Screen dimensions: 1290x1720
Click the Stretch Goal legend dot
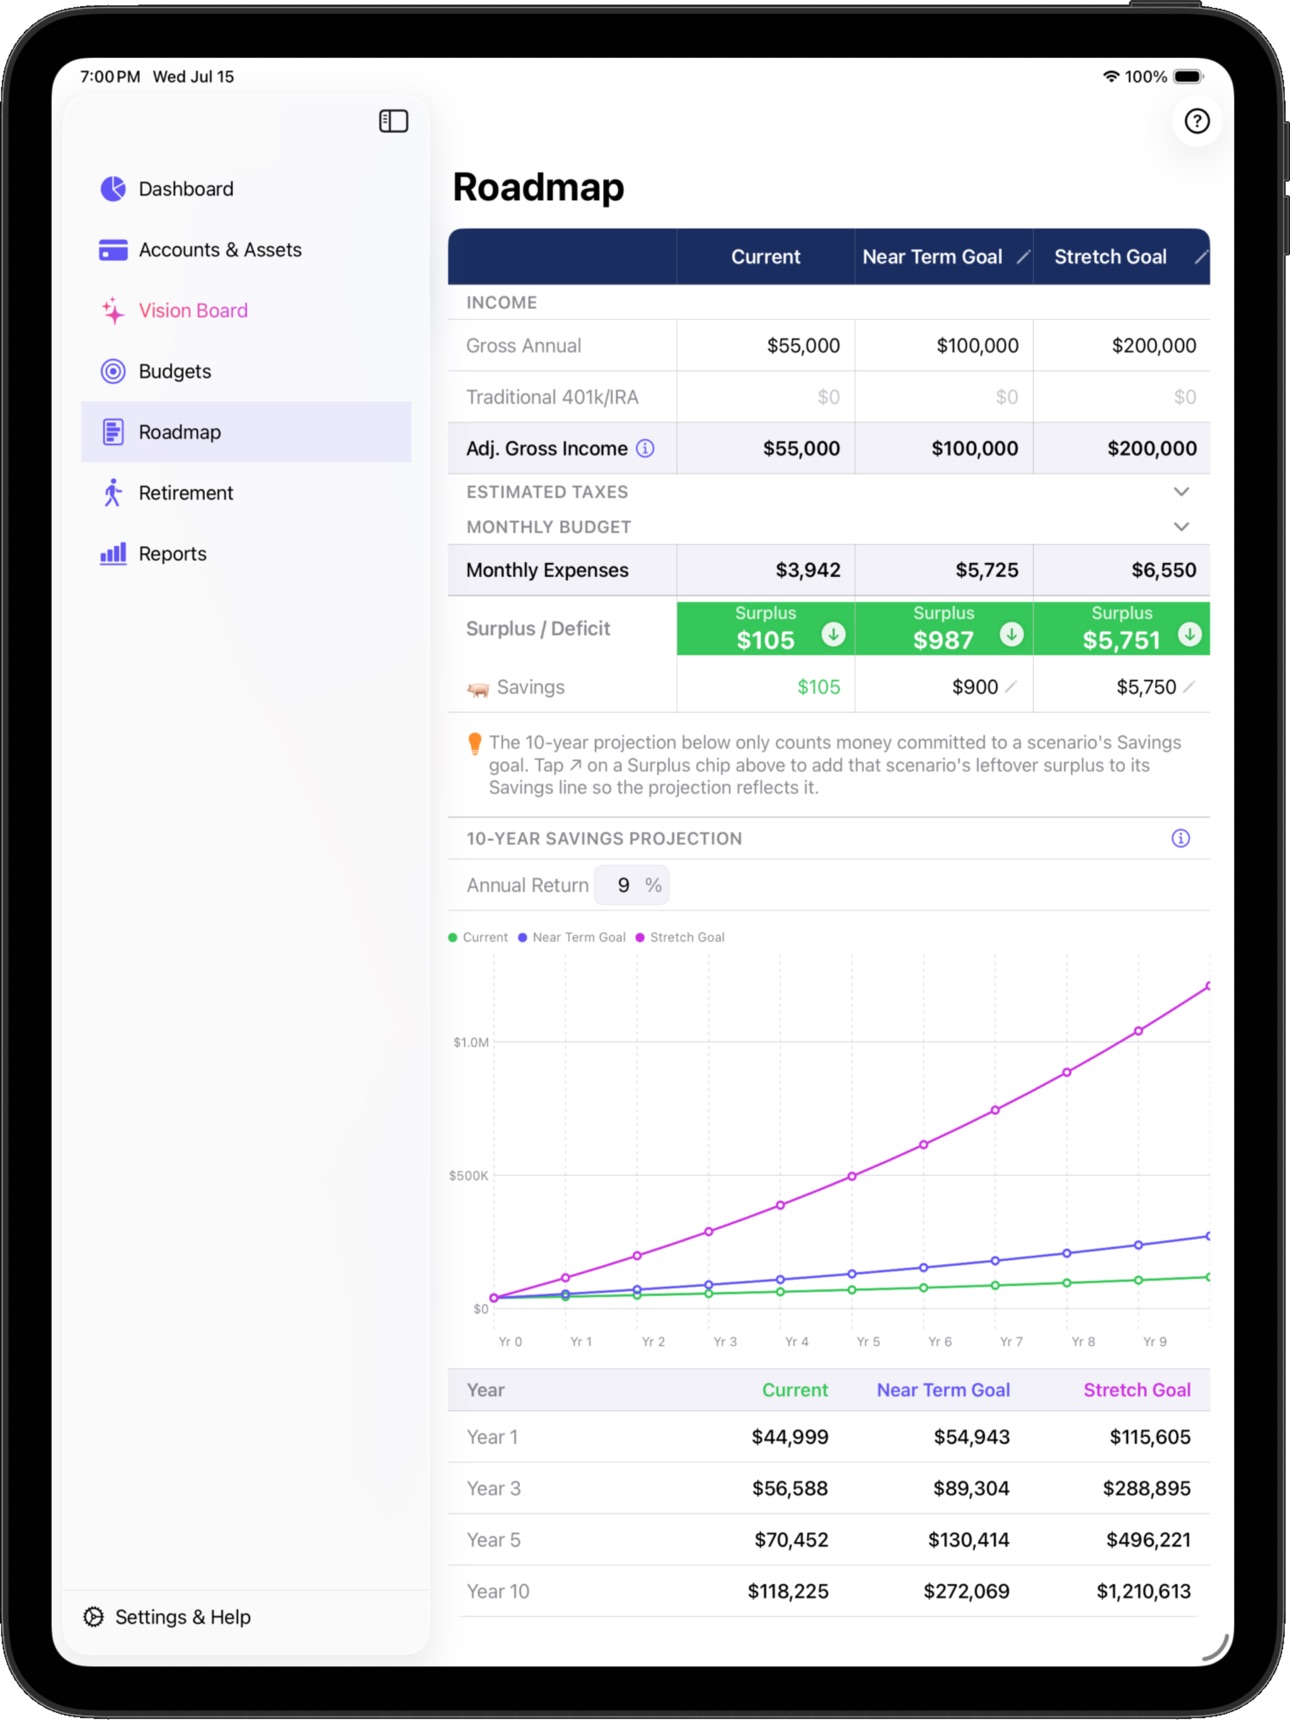(x=640, y=937)
